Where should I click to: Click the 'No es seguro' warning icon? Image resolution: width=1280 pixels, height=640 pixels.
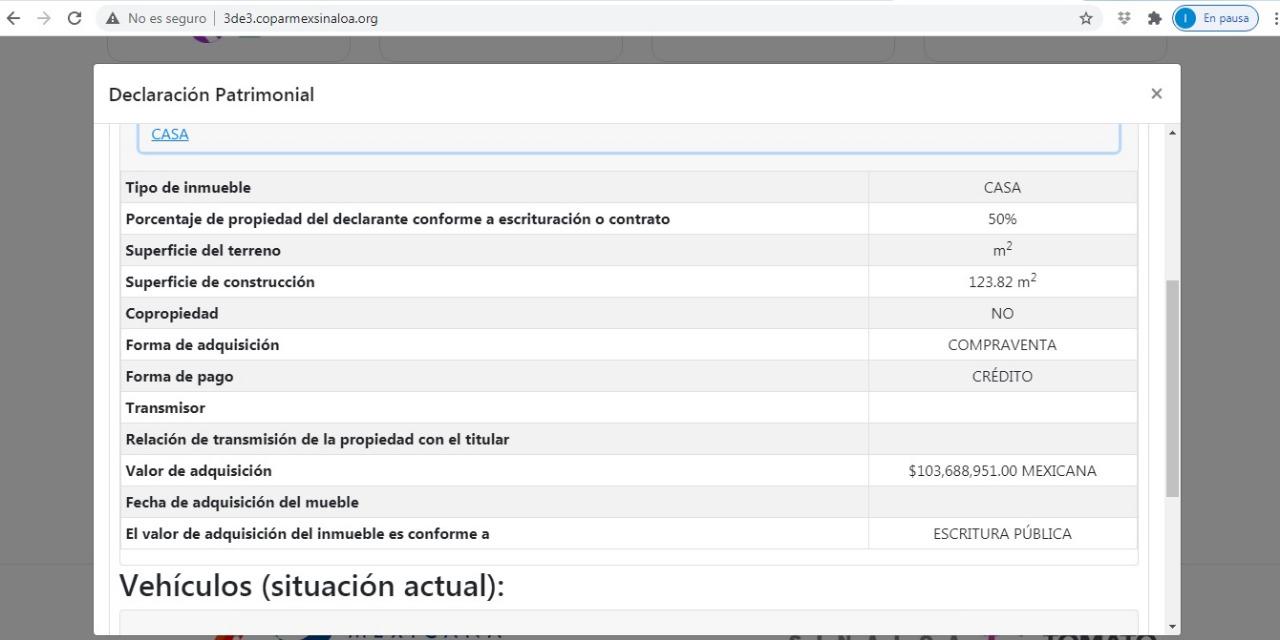pos(113,18)
